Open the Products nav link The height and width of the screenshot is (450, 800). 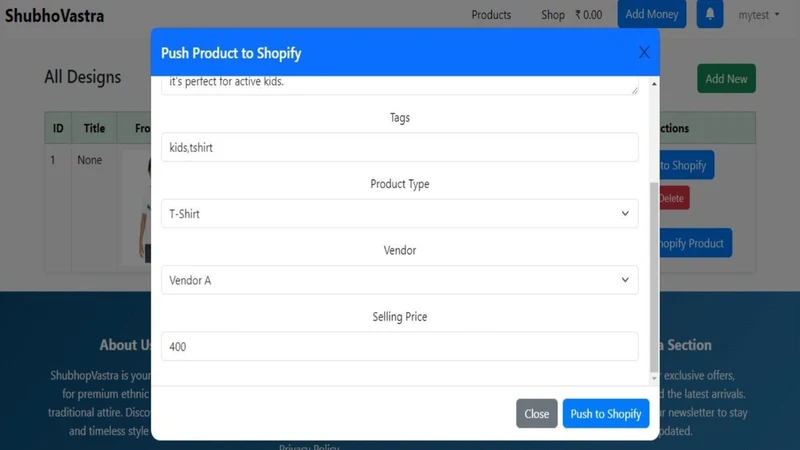pos(491,15)
